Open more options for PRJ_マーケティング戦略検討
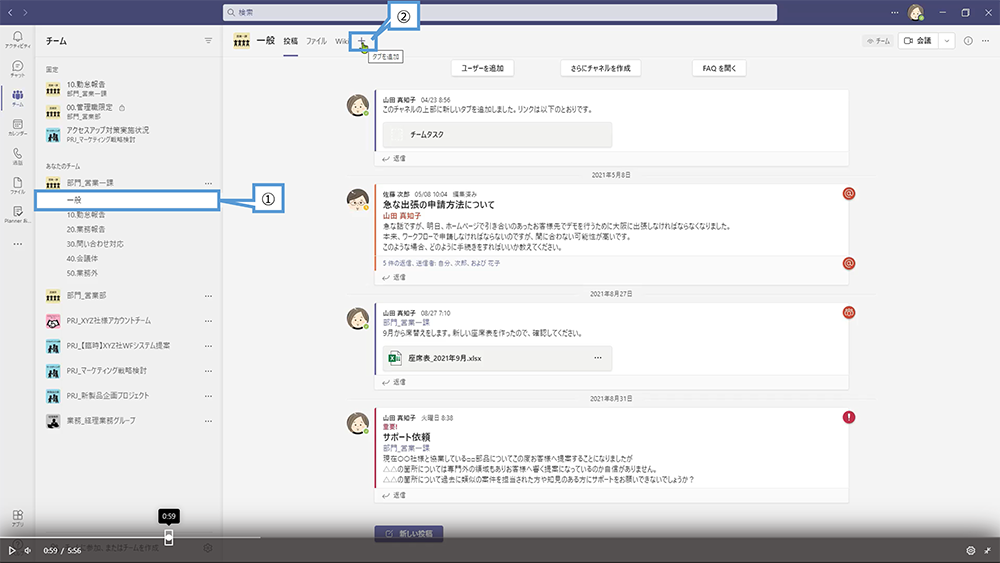 (208, 371)
